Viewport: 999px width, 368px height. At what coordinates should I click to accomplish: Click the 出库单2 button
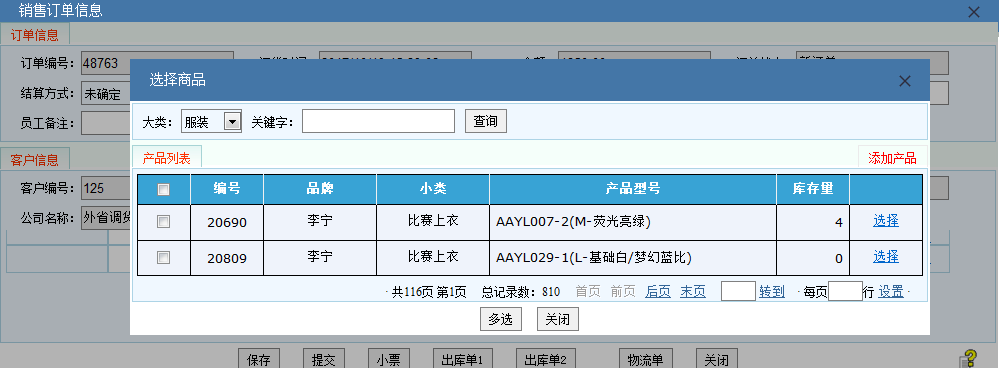pos(545,358)
